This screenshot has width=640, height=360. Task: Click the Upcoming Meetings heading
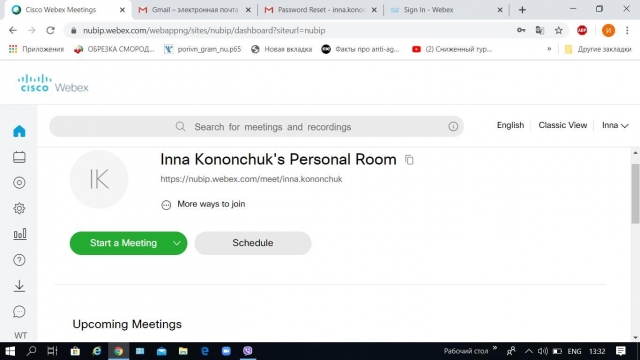point(127,324)
